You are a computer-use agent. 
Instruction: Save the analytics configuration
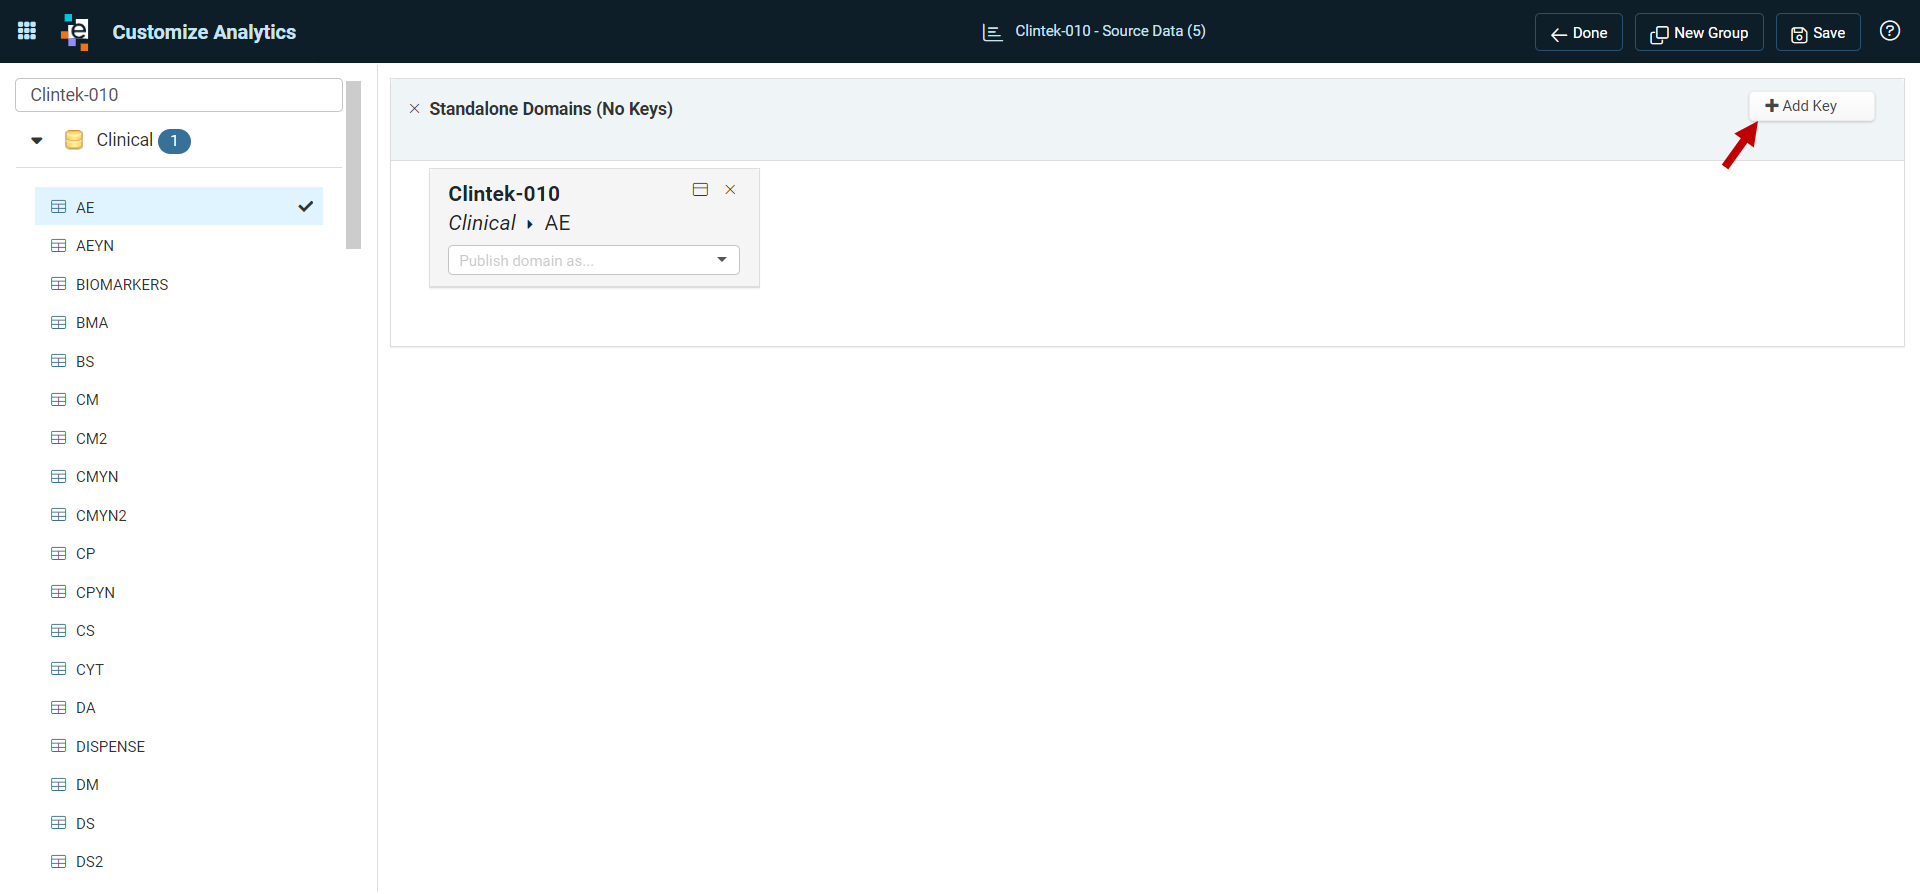1818,32
